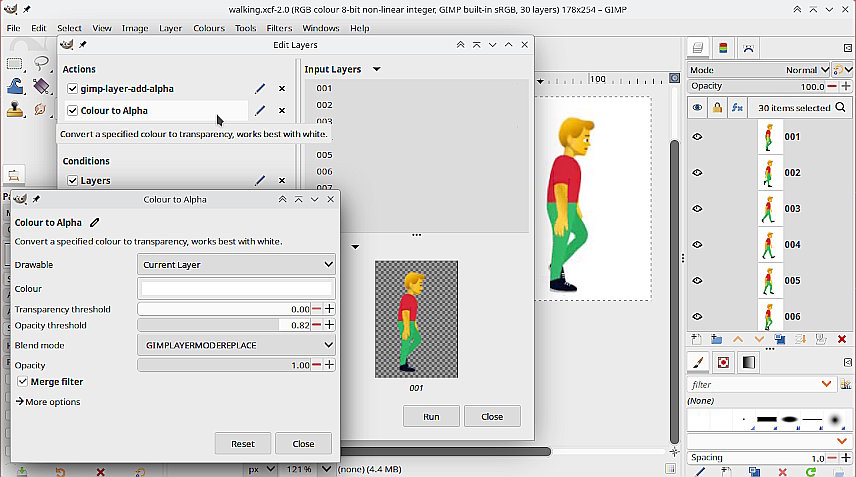Click the Reset button
This screenshot has height=477, width=856.
coord(243,443)
